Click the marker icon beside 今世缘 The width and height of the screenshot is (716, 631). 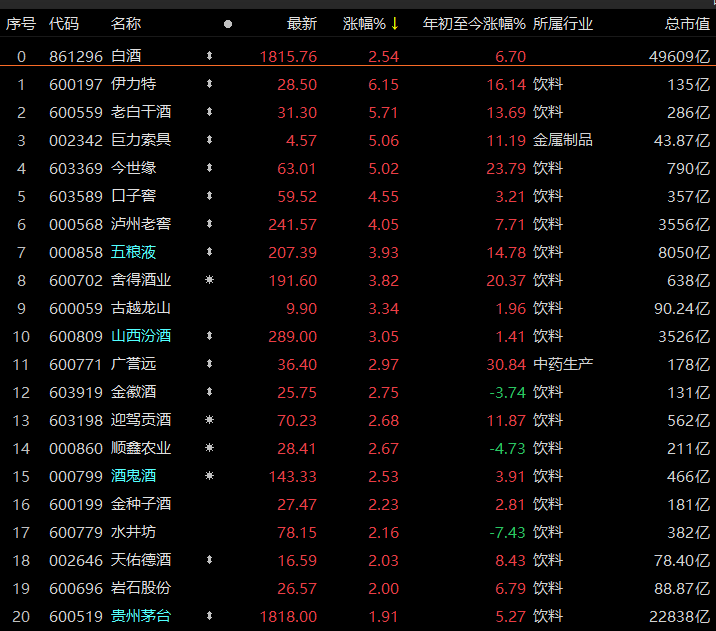pos(209,168)
